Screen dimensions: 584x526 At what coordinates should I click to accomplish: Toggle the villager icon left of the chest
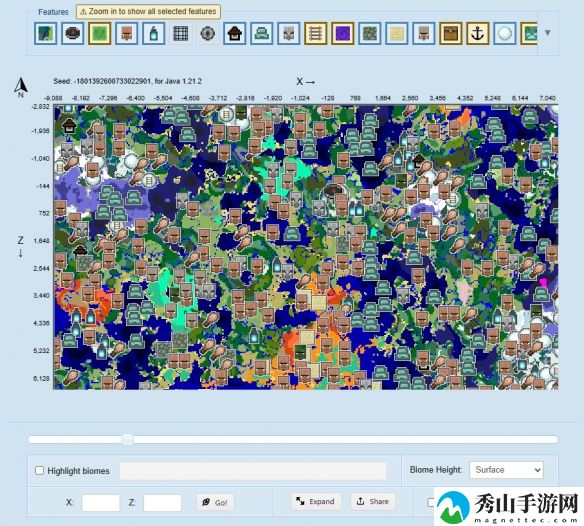423,34
